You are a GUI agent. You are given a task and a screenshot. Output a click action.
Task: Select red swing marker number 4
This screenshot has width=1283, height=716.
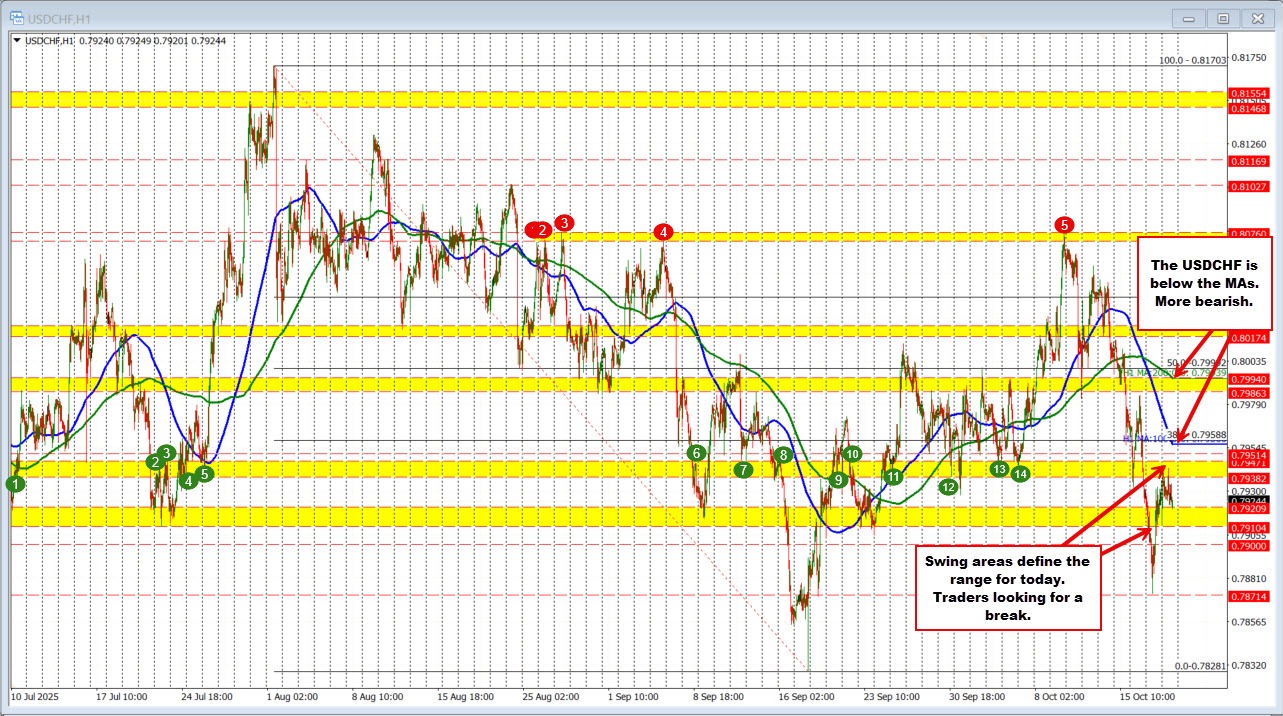pyautogui.click(x=663, y=232)
